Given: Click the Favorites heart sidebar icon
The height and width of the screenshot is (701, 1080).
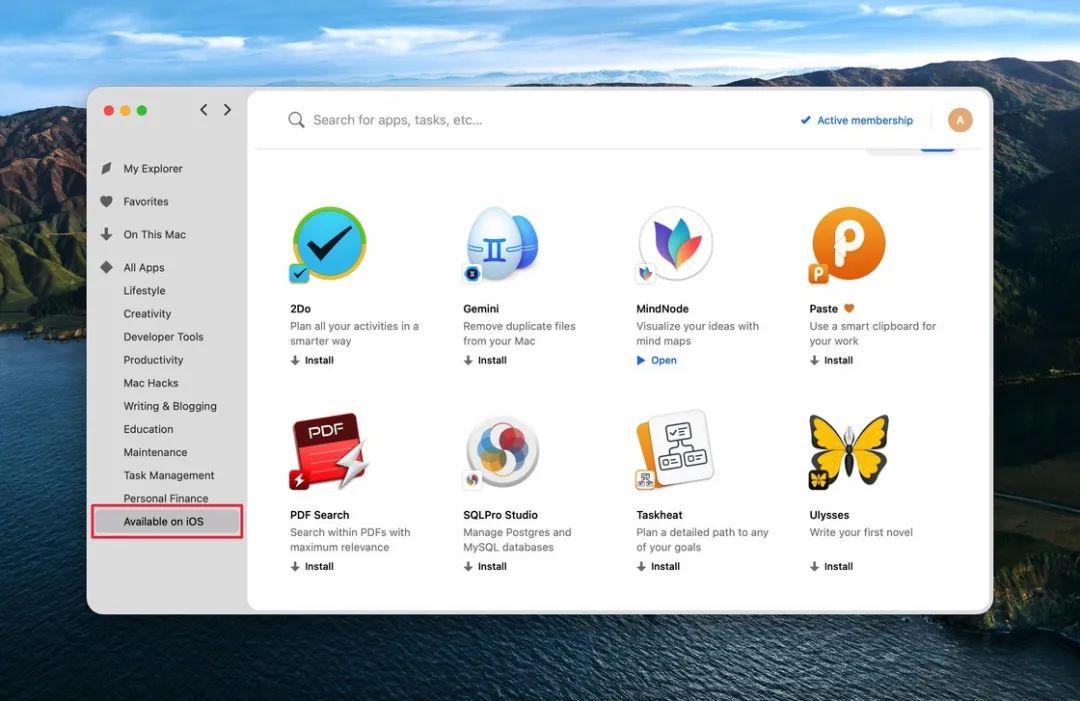Looking at the screenshot, I should coord(106,201).
